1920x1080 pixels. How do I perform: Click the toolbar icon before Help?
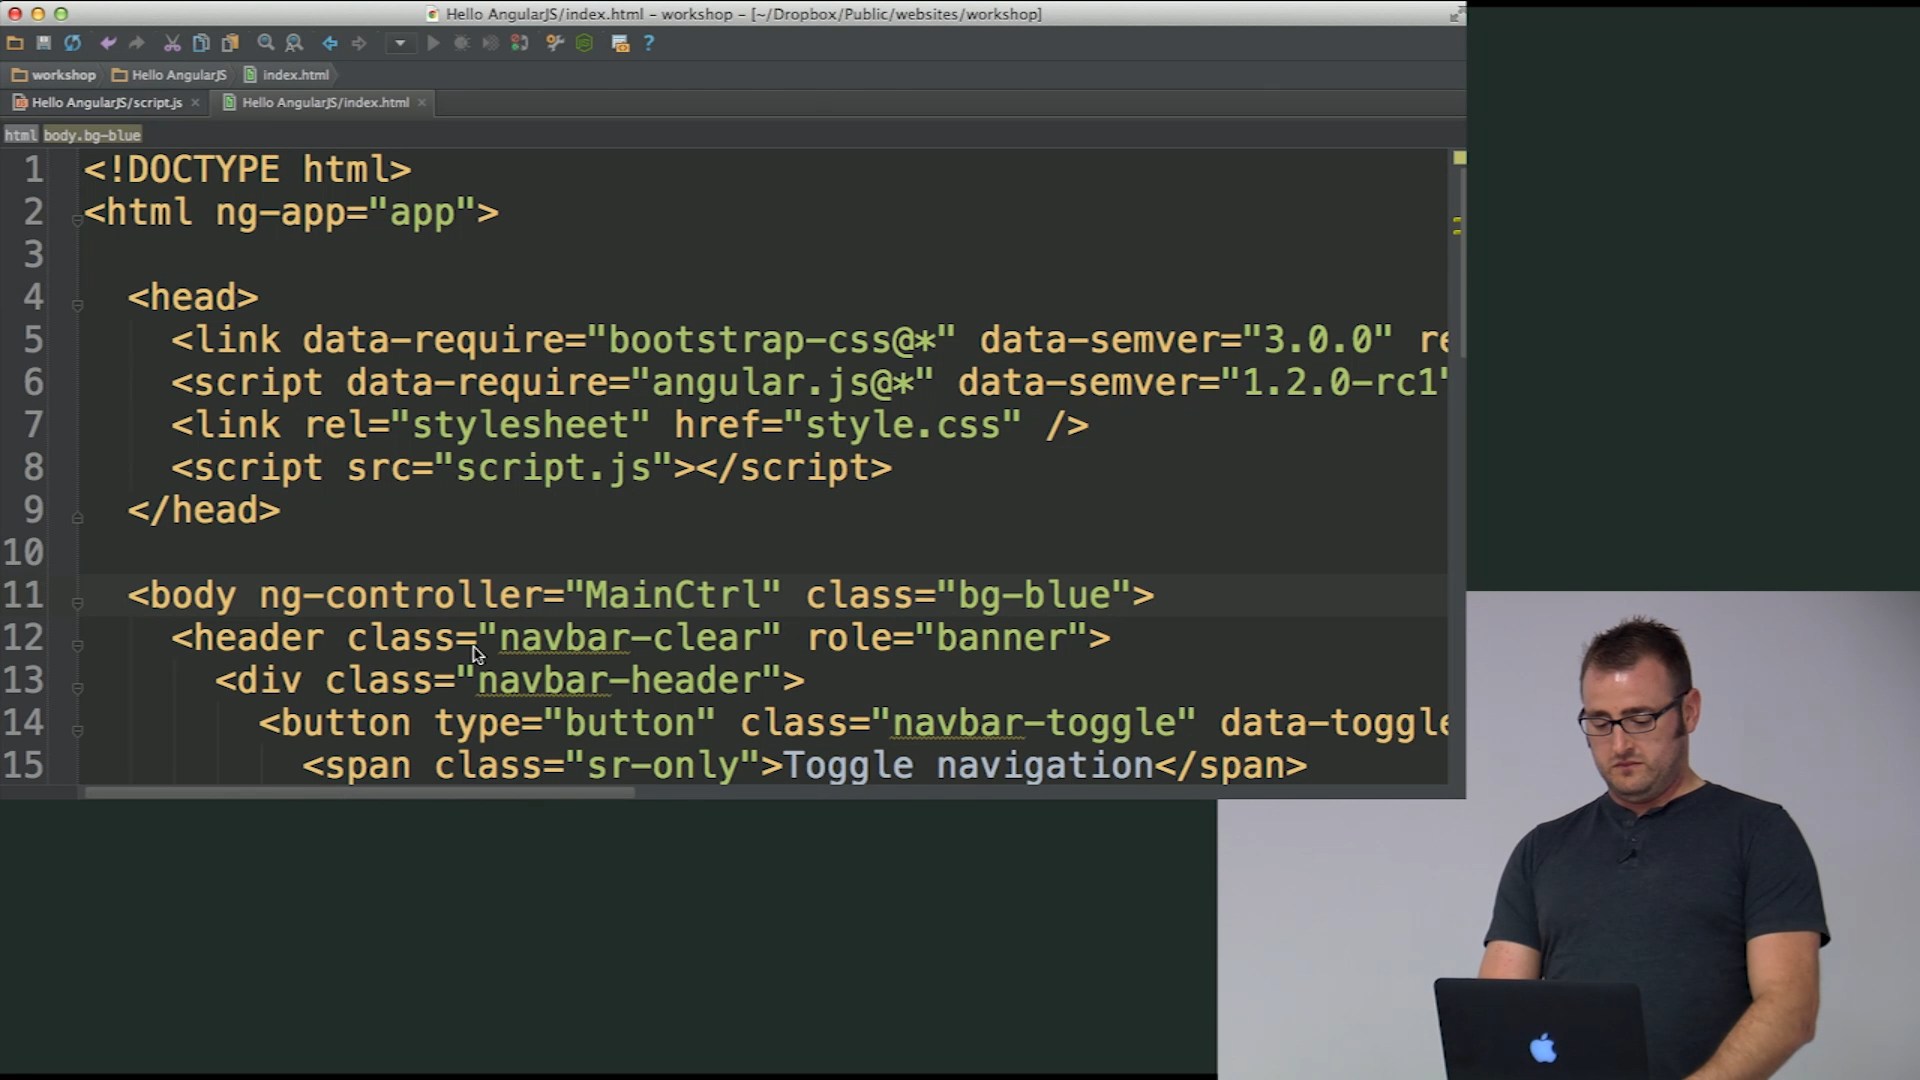click(620, 43)
